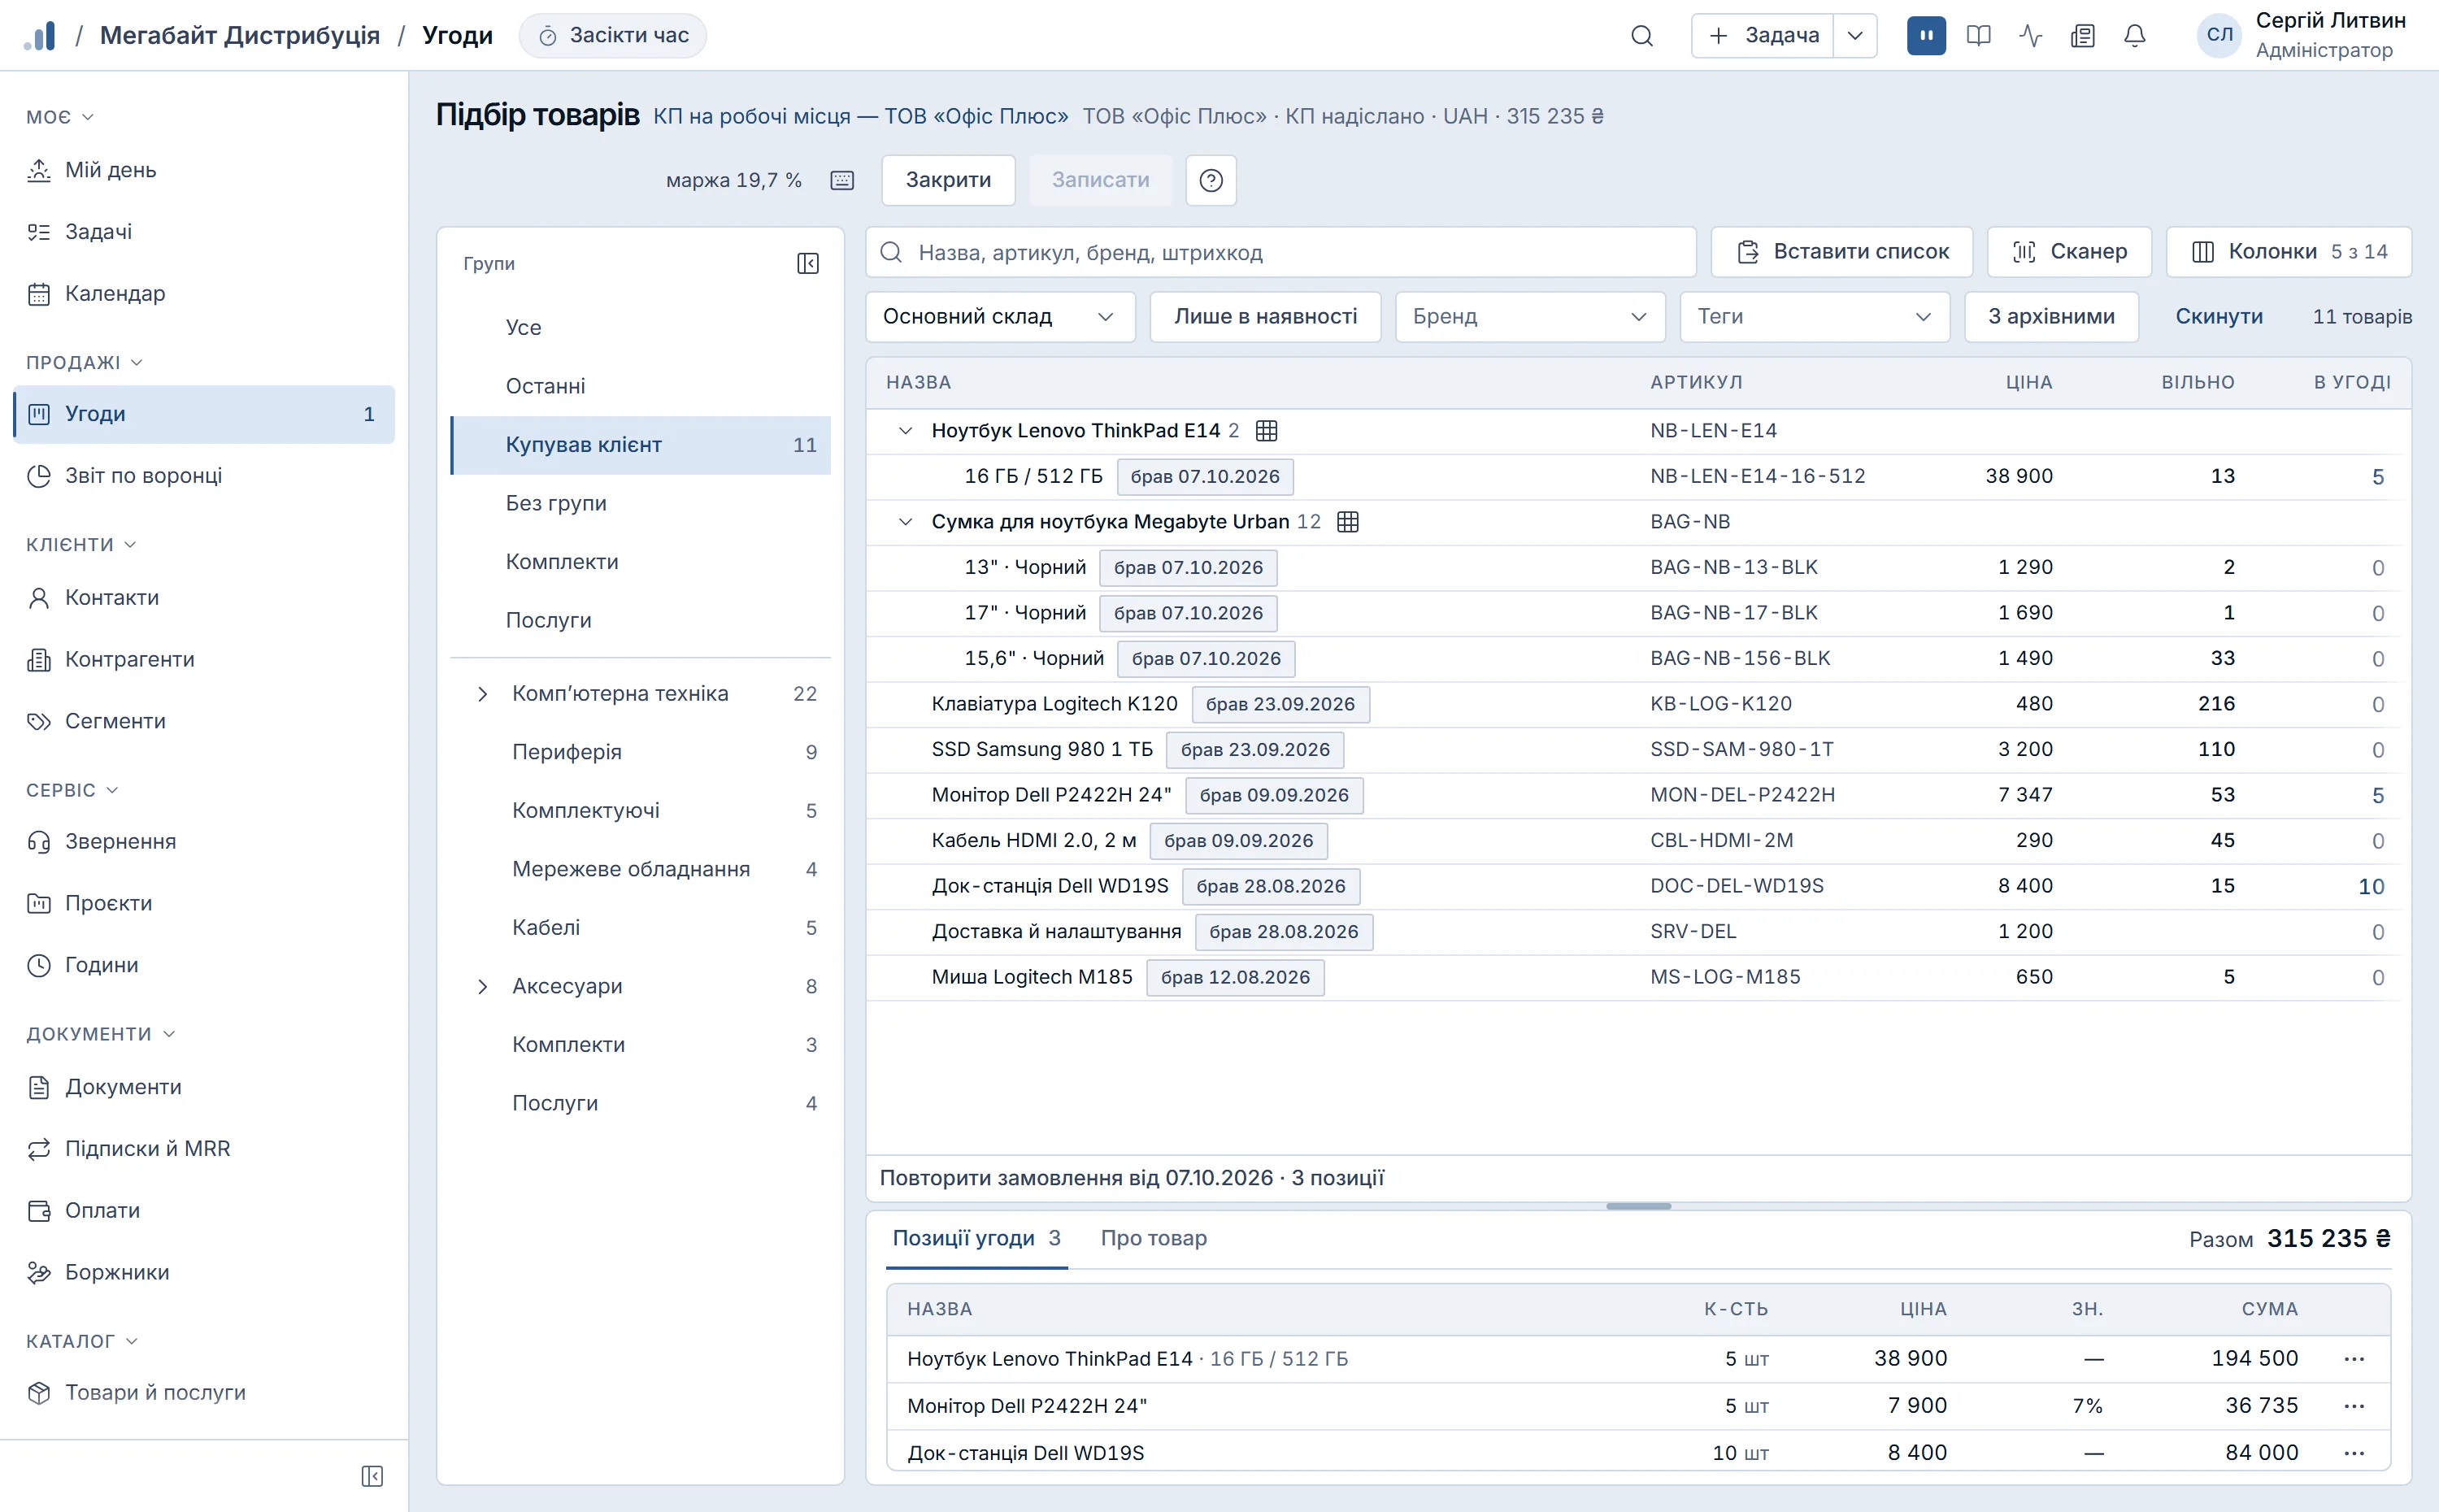The image size is (2439, 1512).
Task: Select the Позиції угоди tab
Action: (976, 1238)
